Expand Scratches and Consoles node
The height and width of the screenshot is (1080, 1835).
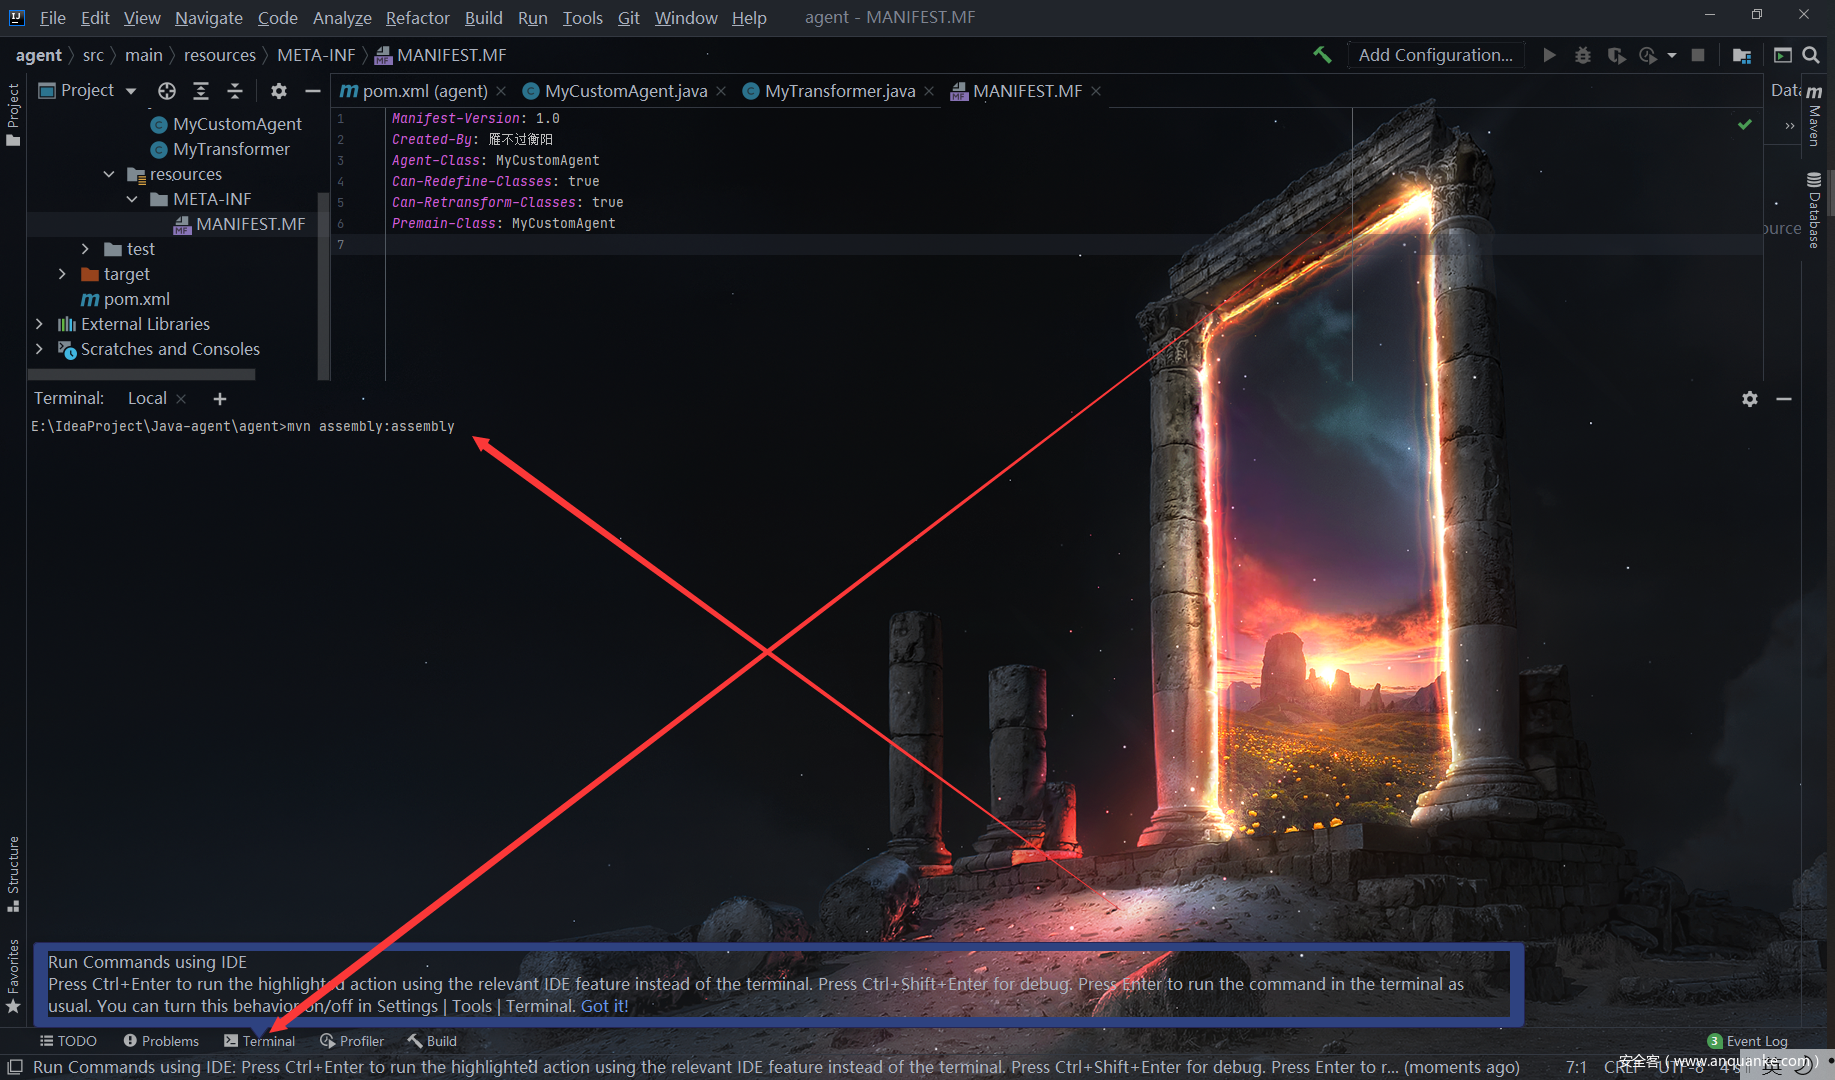[x=39, y=349]
